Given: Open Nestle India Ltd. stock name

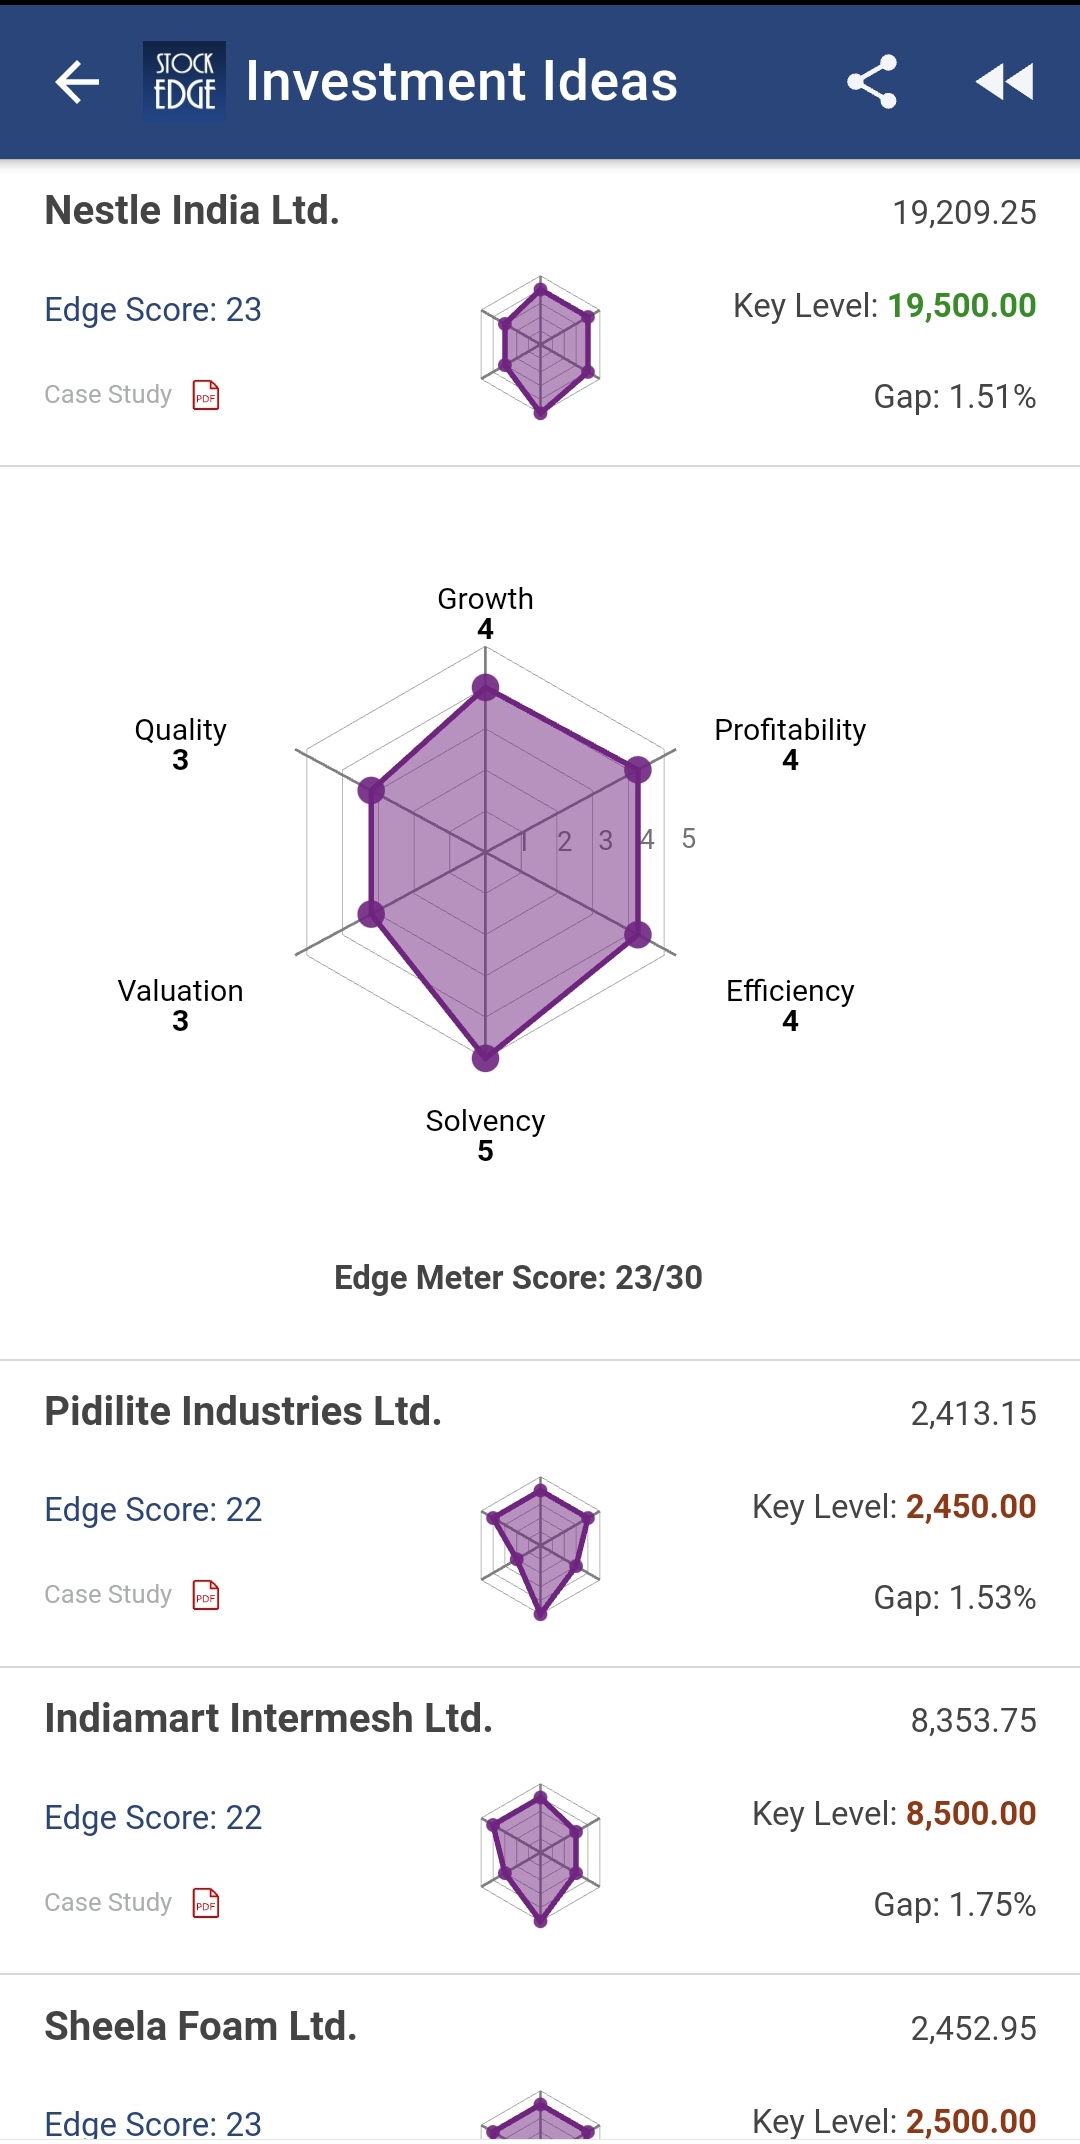Looking at the screenshot, I should (x=192, y=211).
